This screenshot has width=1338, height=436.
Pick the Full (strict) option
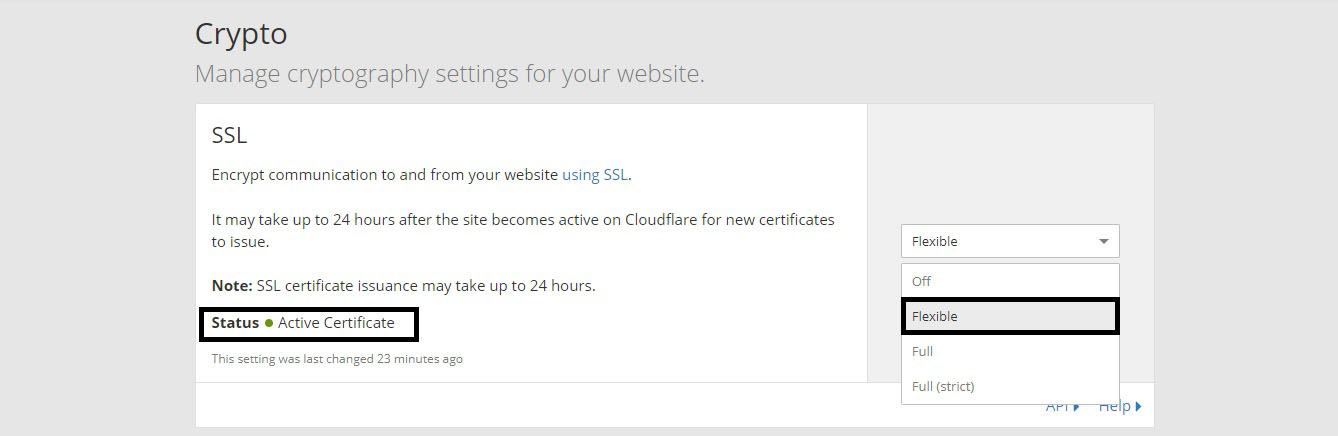[x=1010, y=386]
